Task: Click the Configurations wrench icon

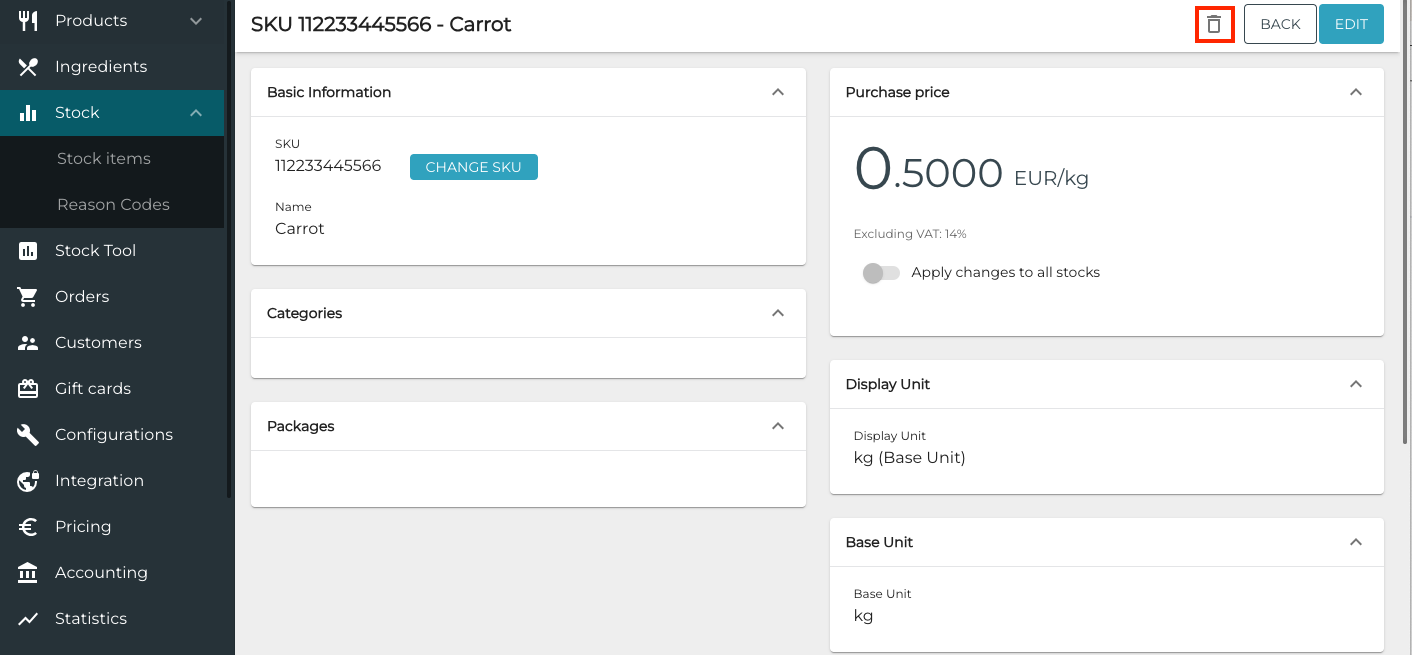Action: point(28,435)
